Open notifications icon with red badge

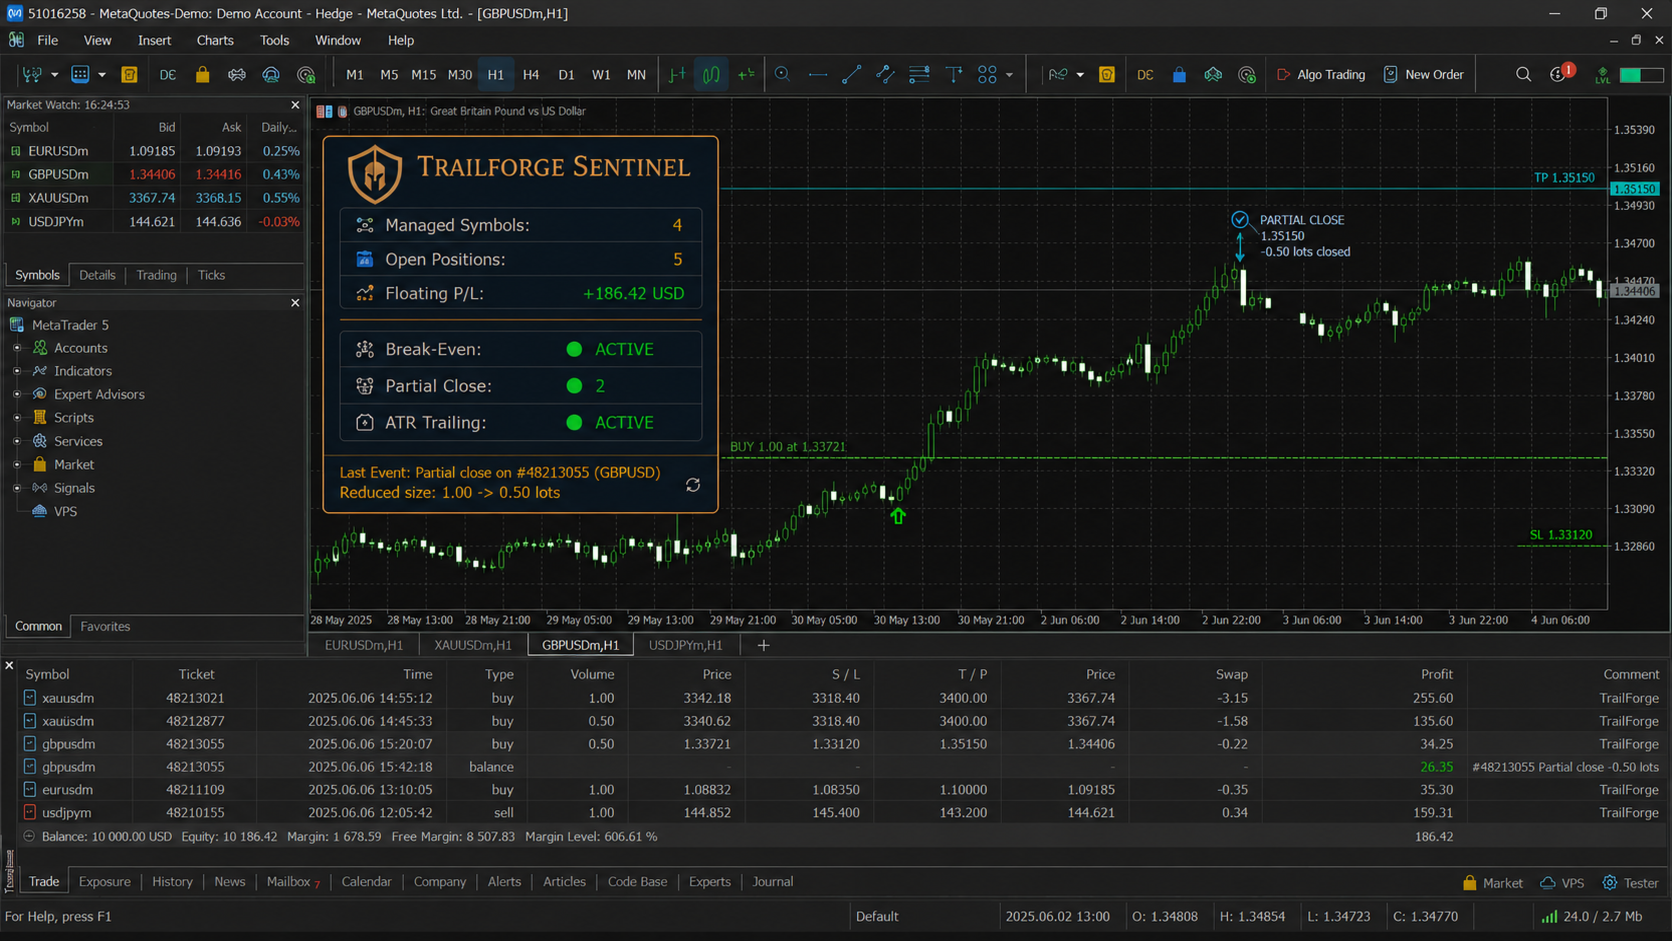tap(1560, 74)
